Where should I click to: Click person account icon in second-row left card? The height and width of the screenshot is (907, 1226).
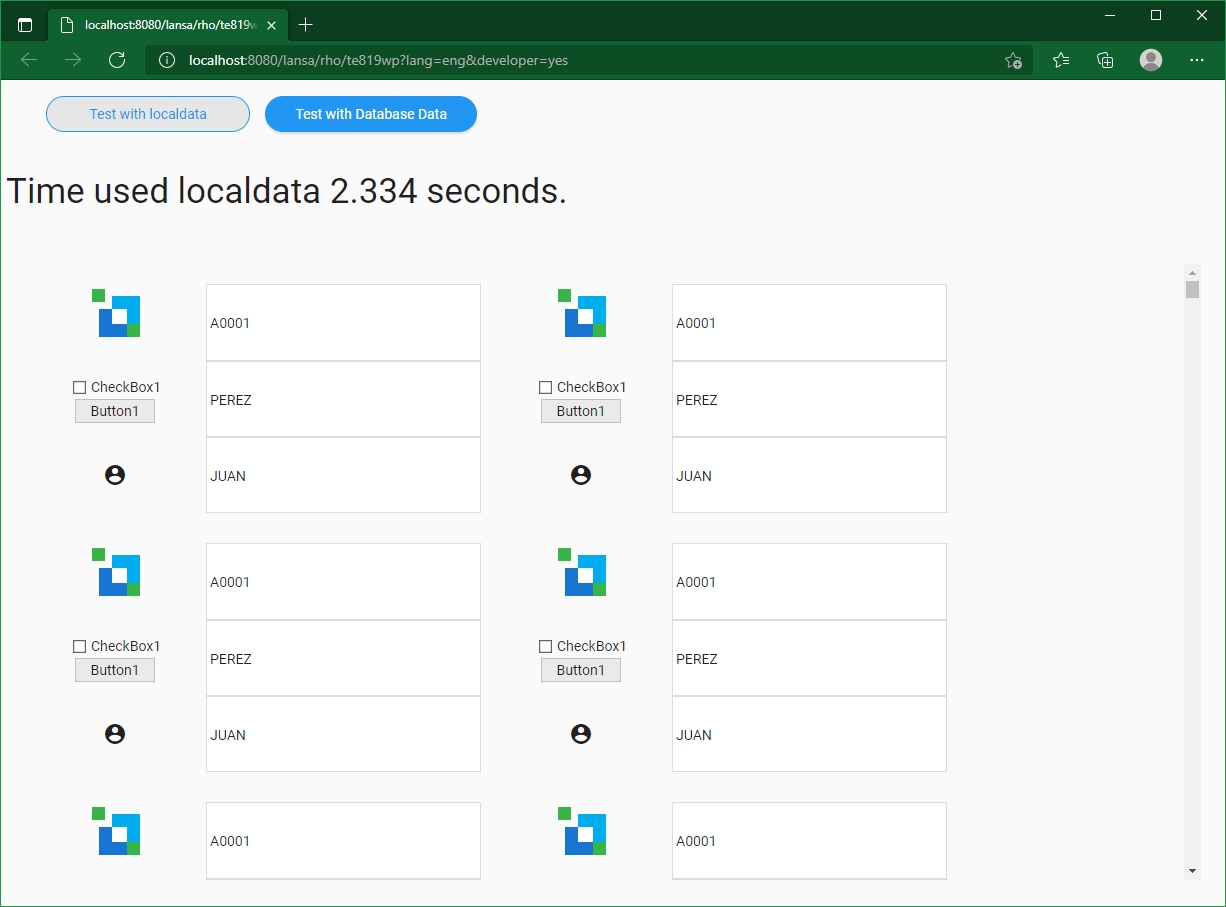(115, 734)
